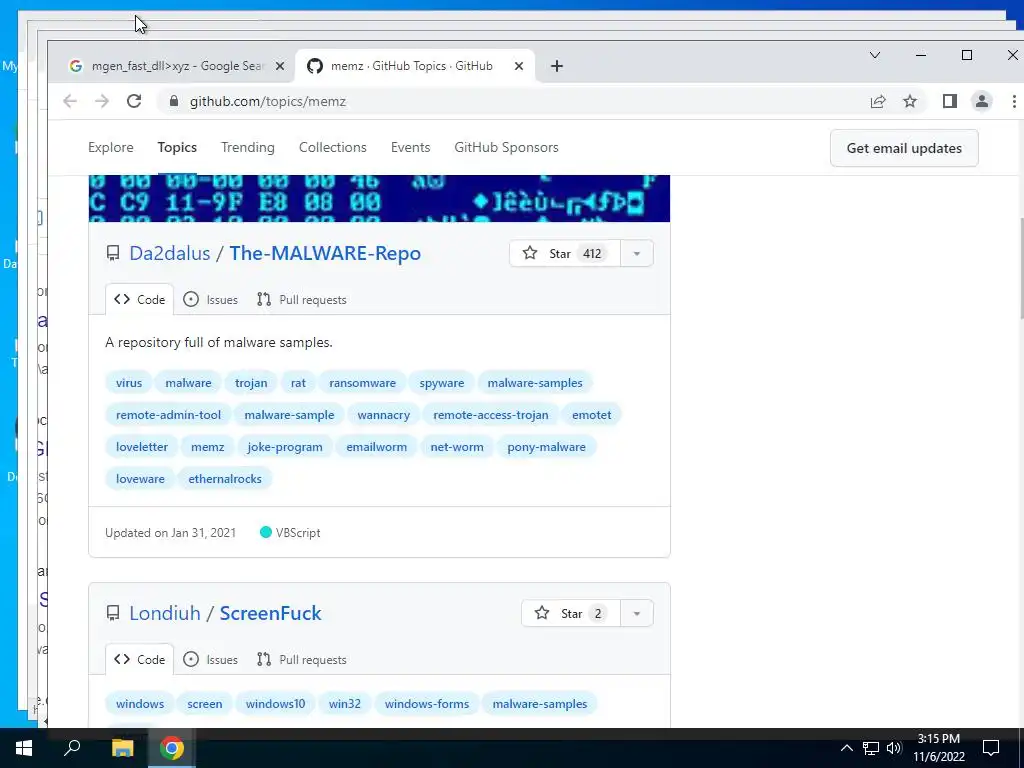The width and height of the screenshot is (1024, 768).
Task: Bookmark this page with the star icon
Action: click(910, 101)
